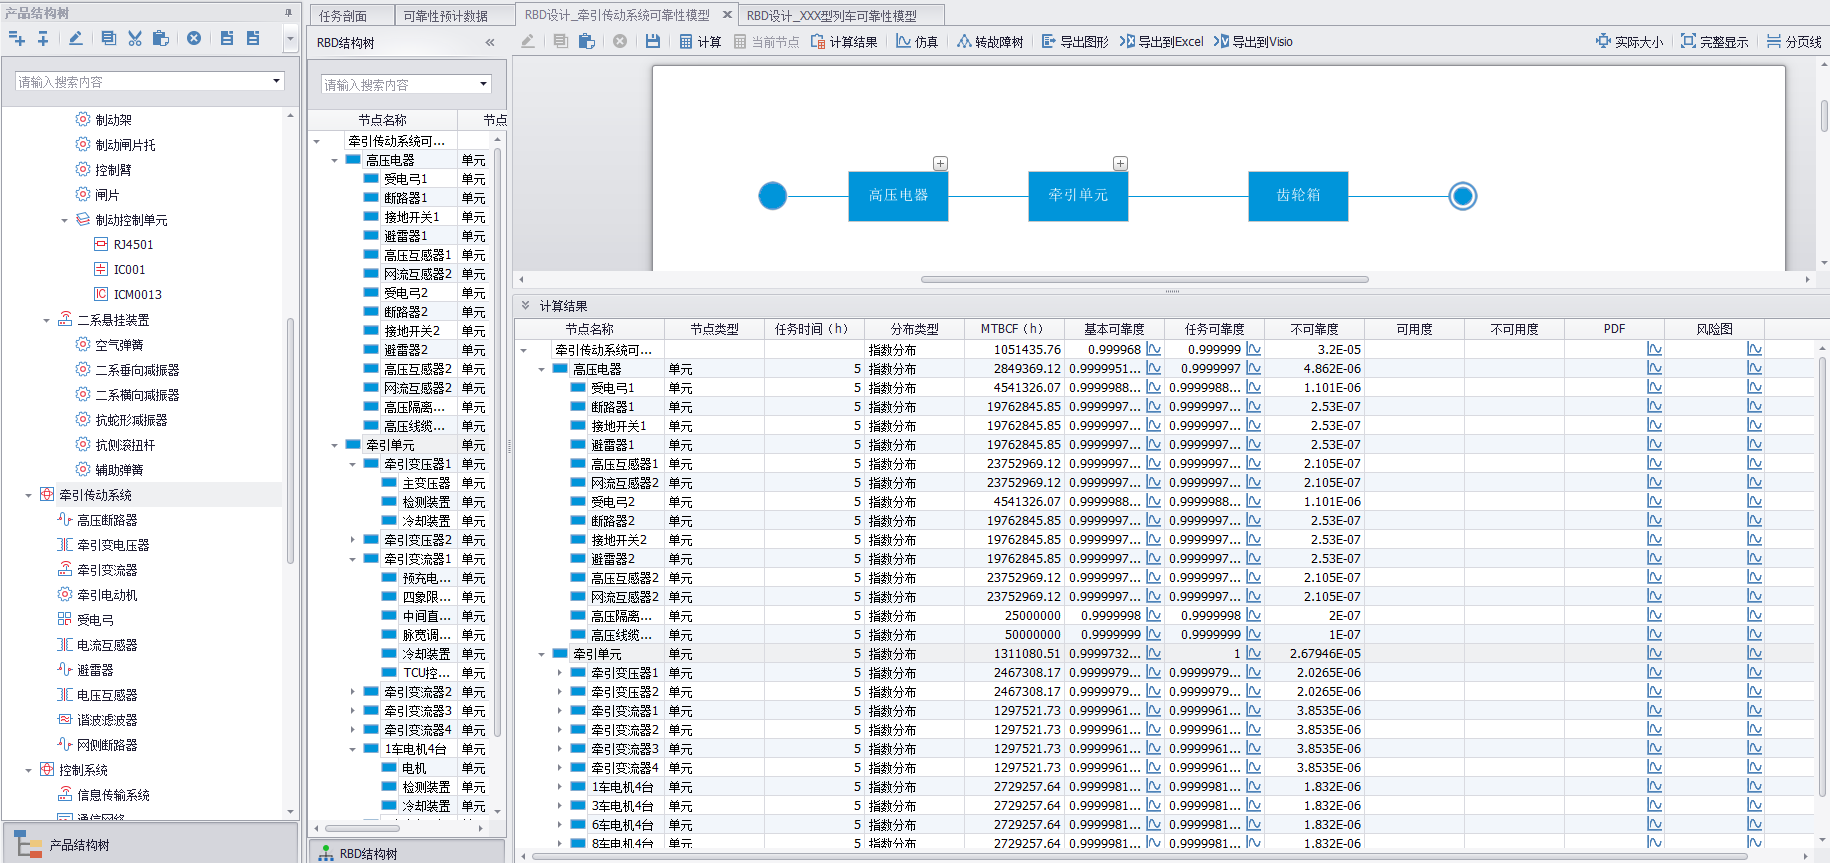Expand the plus box above 高压电器 block
Viewport: 1830px width, 863px height.
940,163
